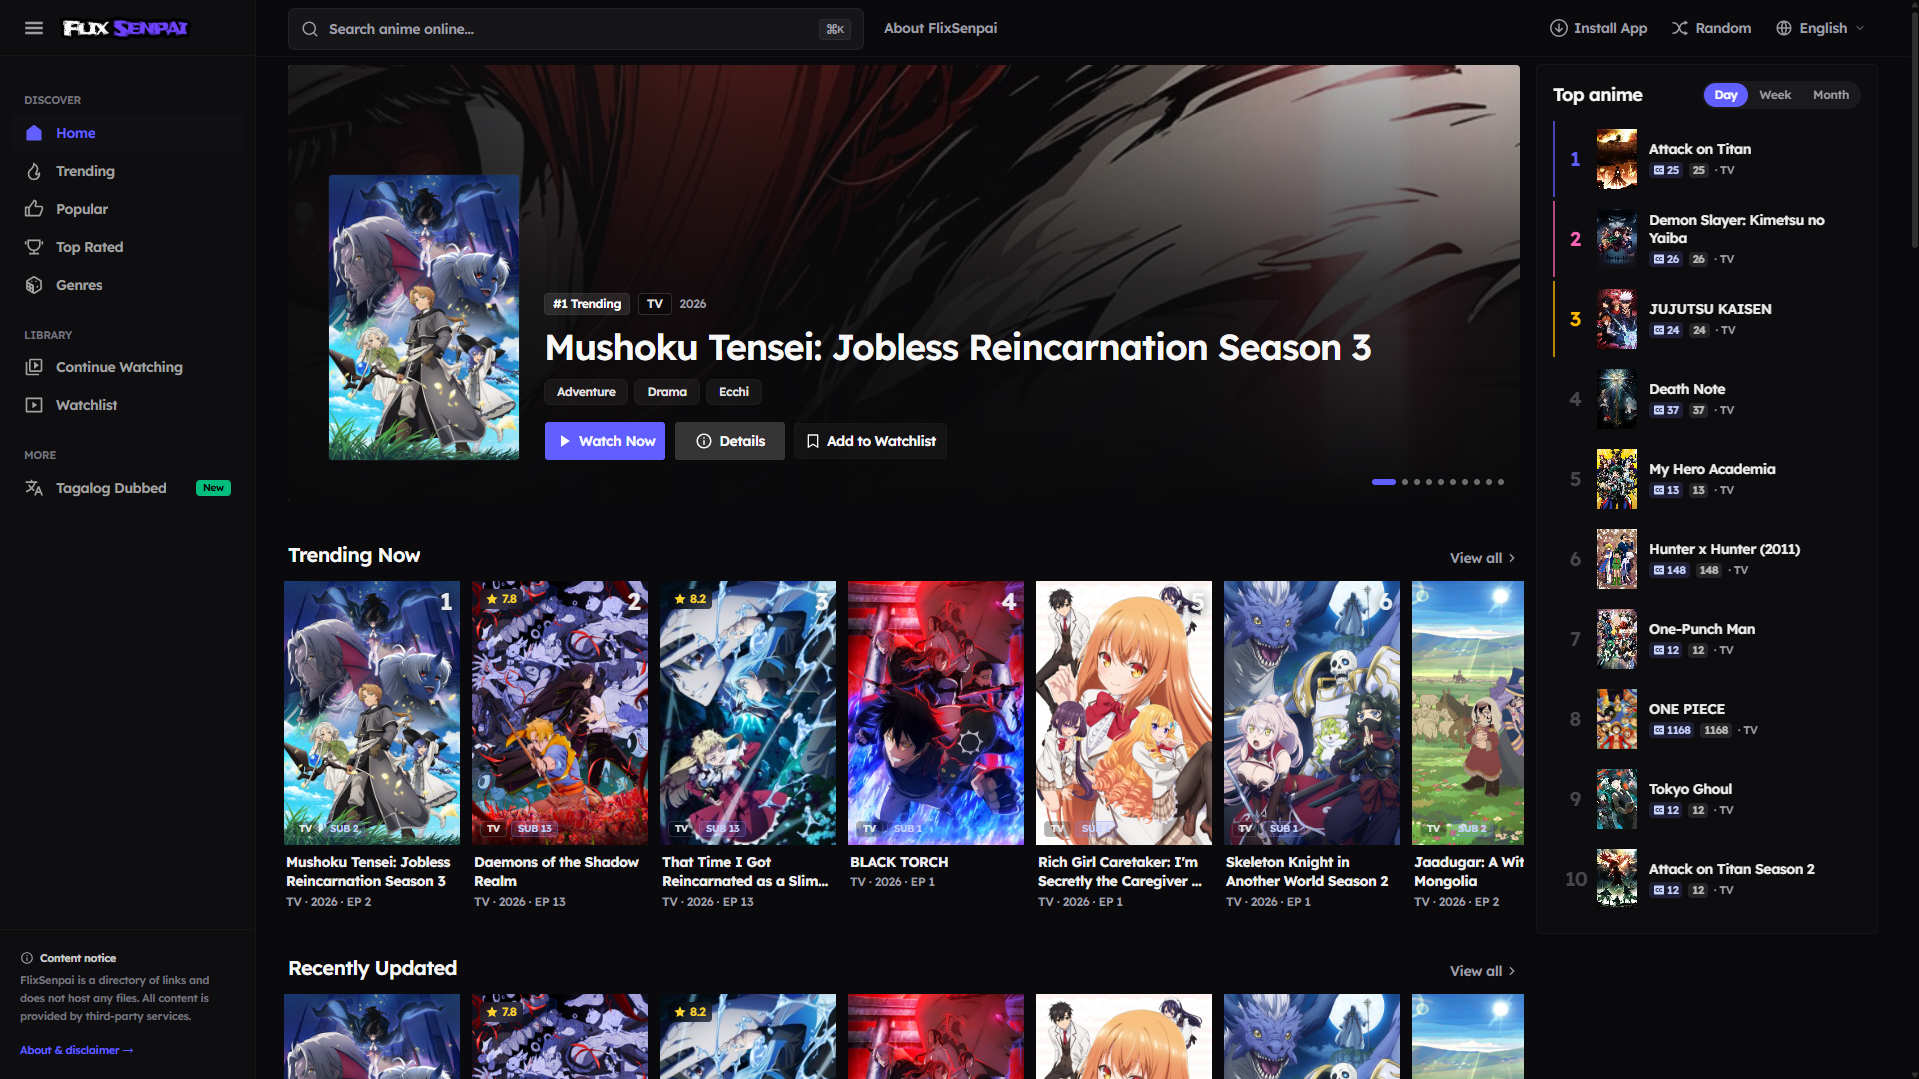1919x1079 pixels.
Task: Click the Trending flame icon
Action: tap(34, 171)
